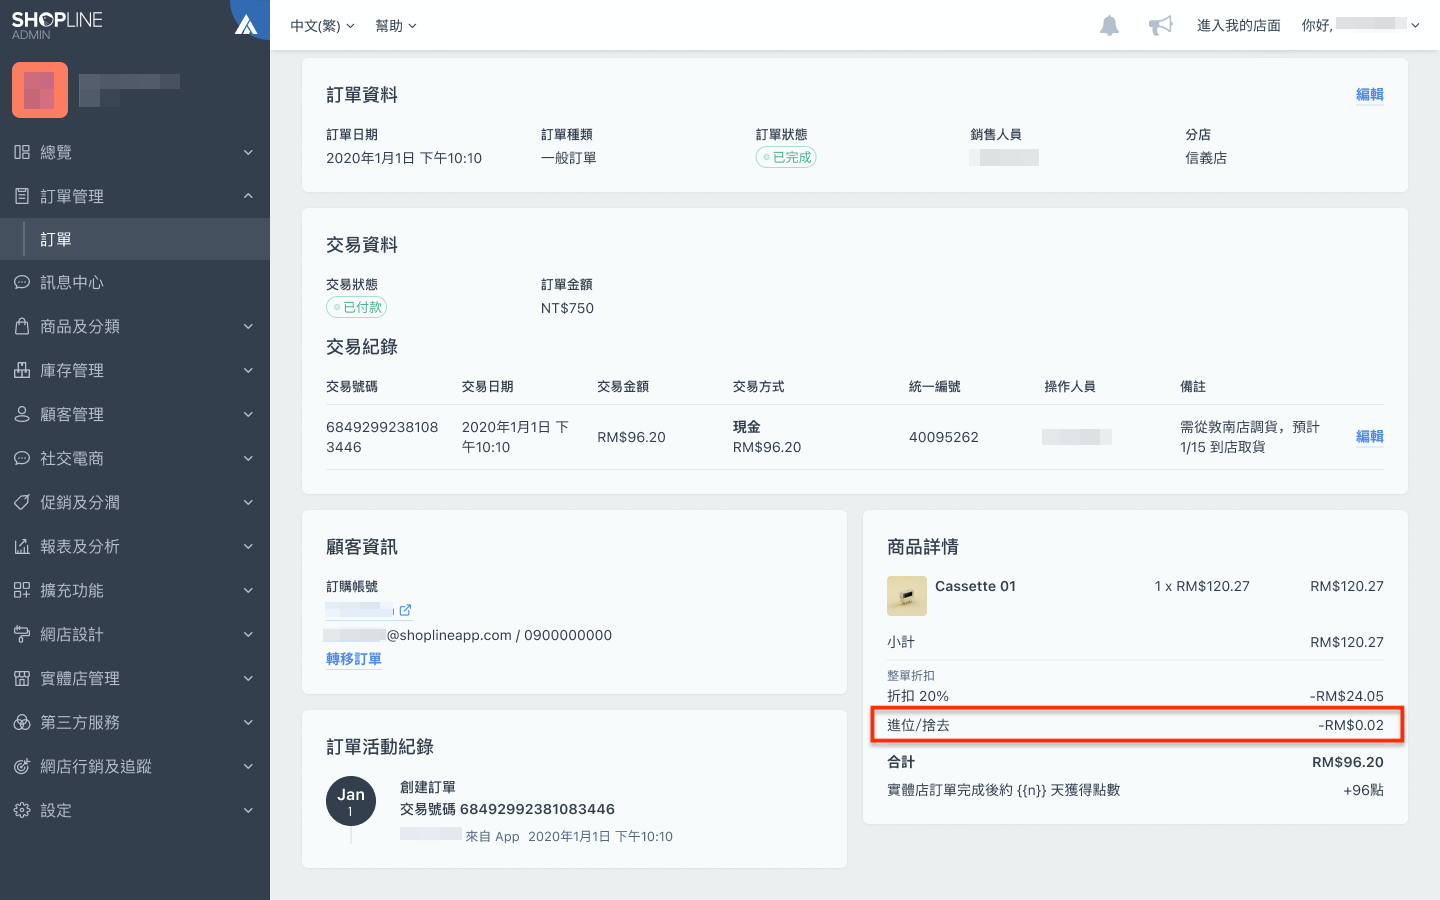This screenshot has height=900, width=1440.
Task: Expand the 網店行銷及追蹤 chevron
Action: click(x=248, y=766)
